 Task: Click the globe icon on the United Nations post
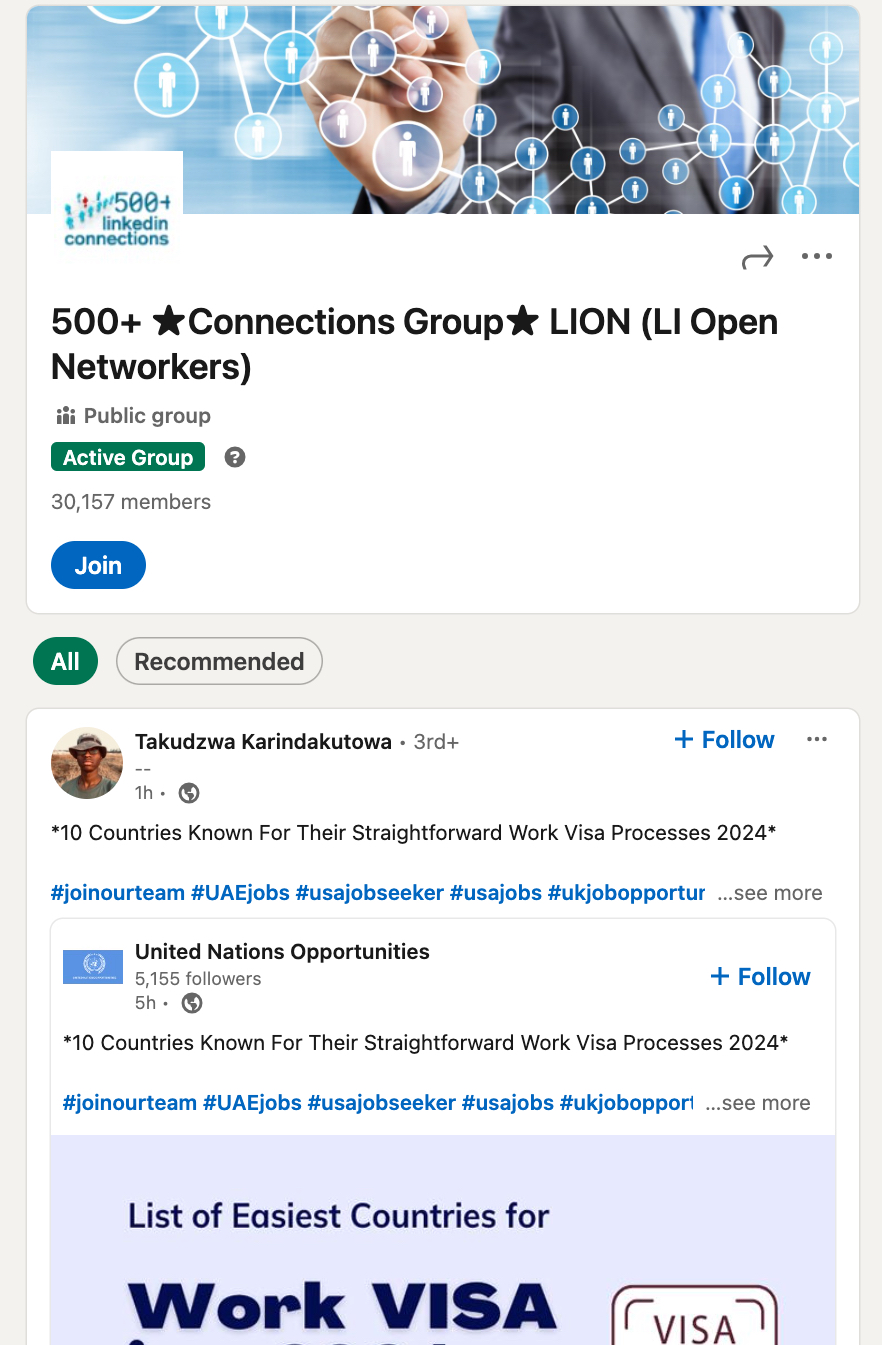click(191, 1003)
